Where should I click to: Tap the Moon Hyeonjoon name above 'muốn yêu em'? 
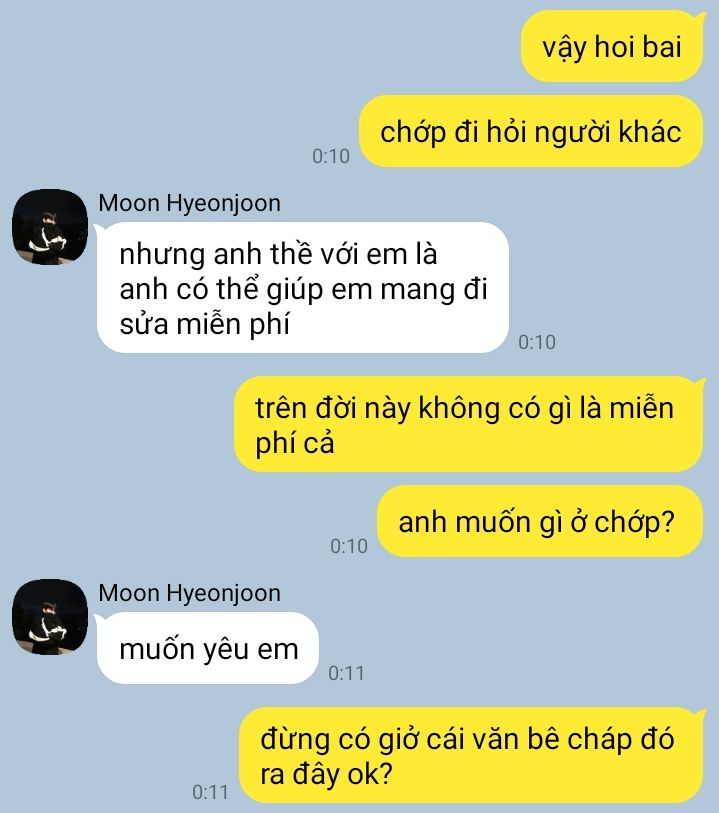(190, 593)
